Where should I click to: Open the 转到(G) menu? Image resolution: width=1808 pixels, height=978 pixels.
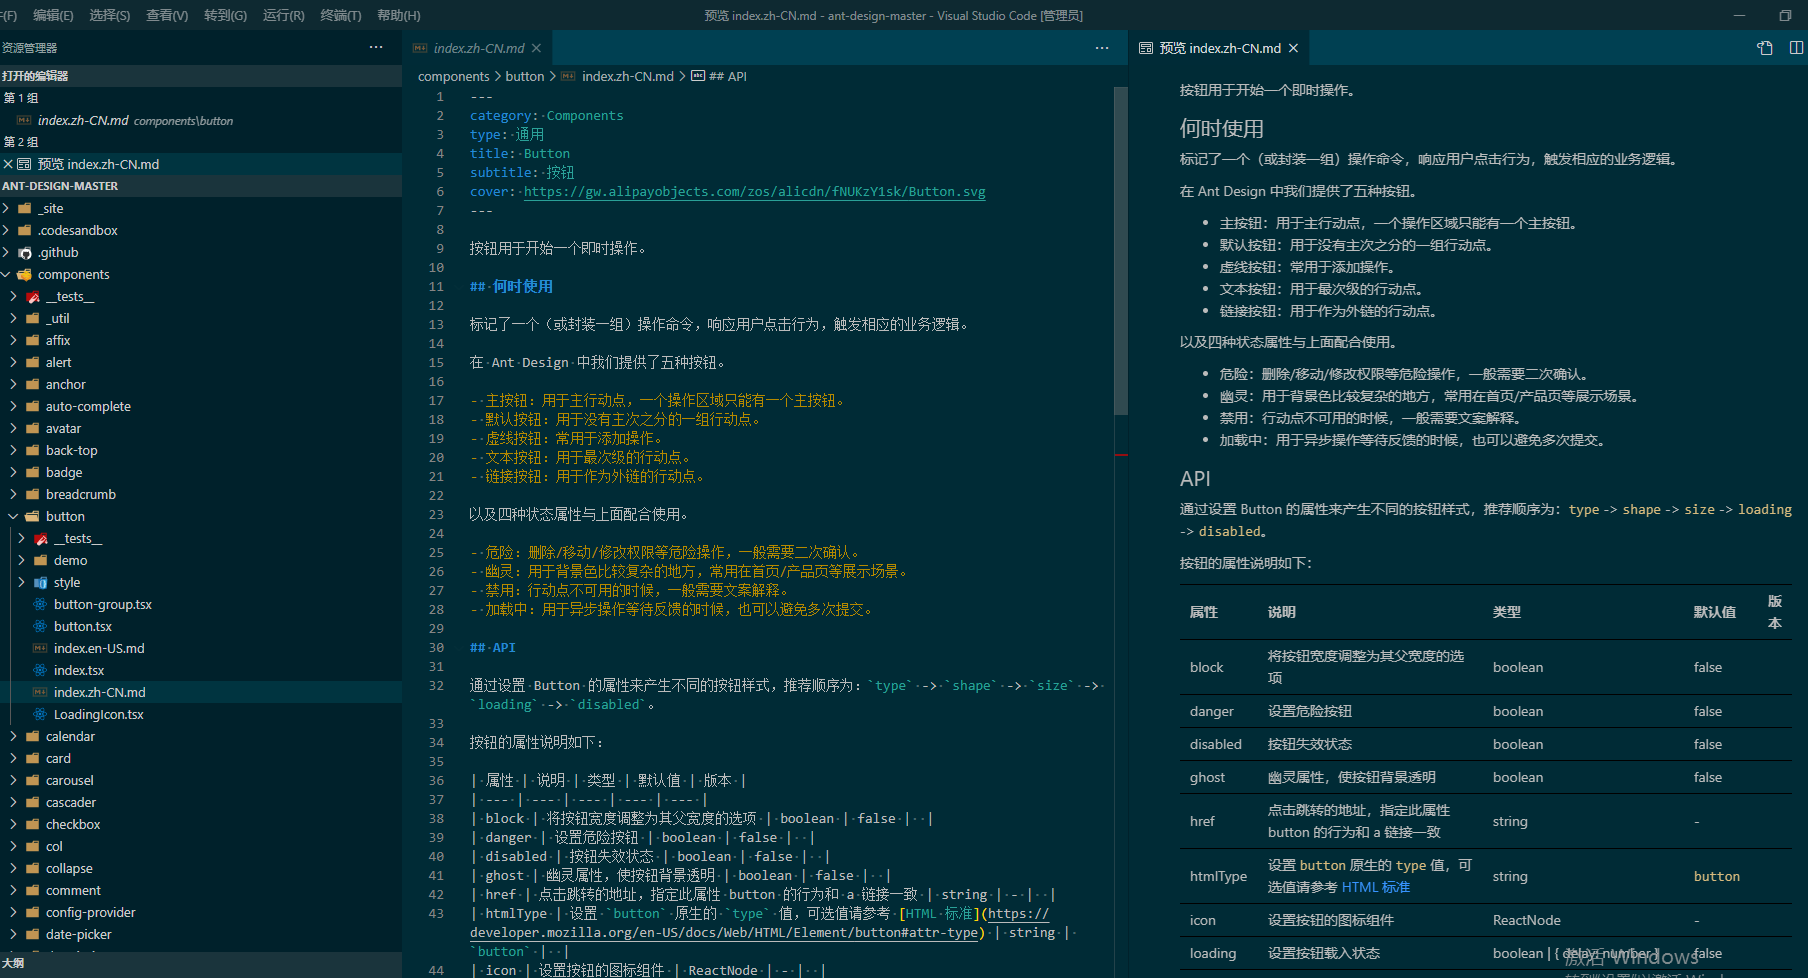pos(225,15)
